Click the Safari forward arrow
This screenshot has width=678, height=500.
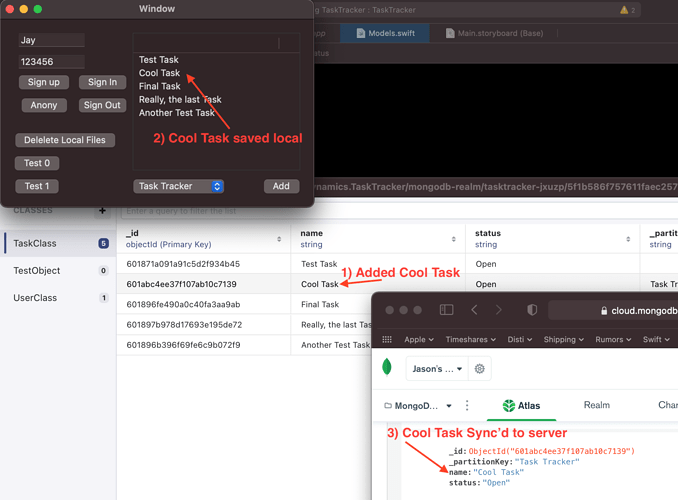coord(498,310)
